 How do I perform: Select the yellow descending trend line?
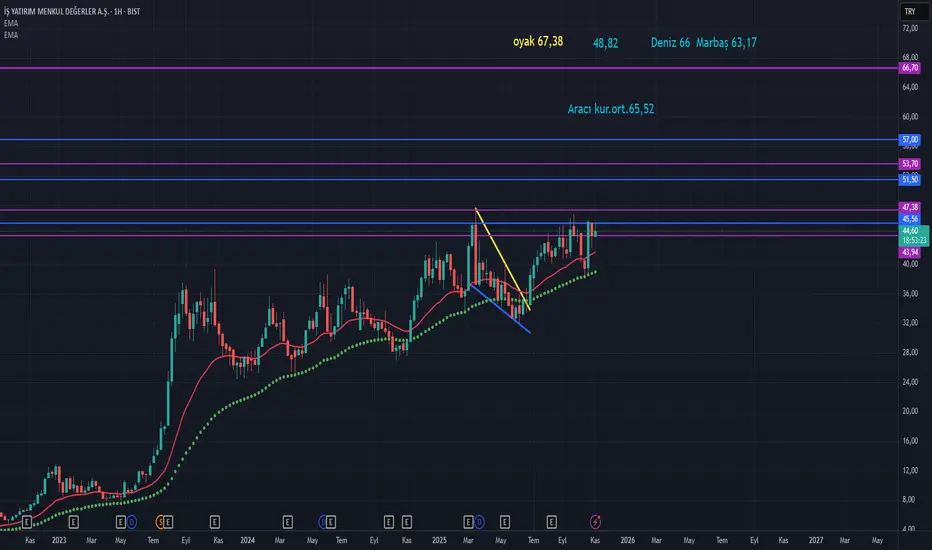coord(502,258)
